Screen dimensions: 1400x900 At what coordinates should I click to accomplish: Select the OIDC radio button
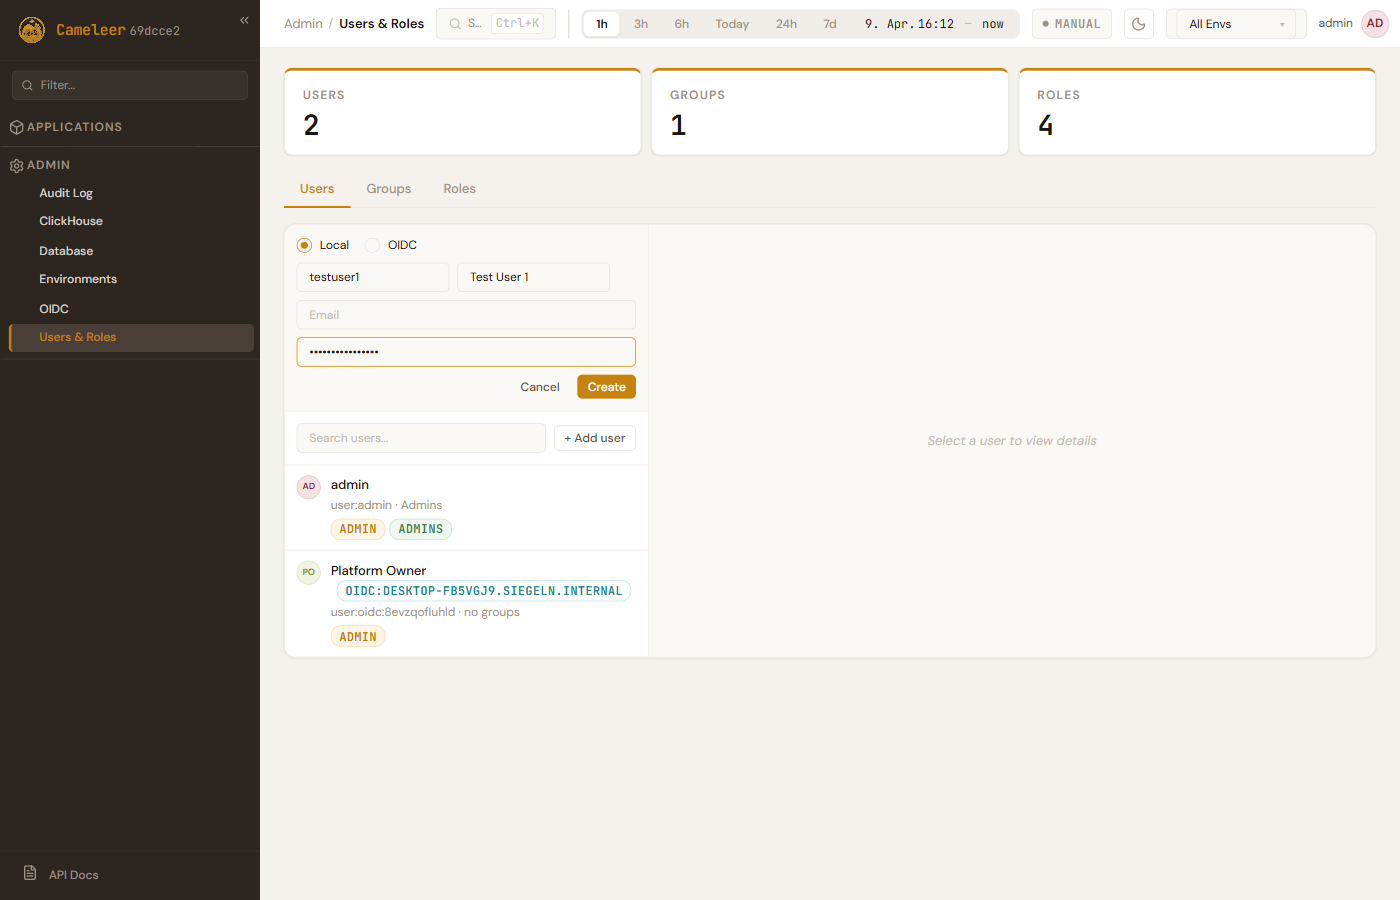pos(373,245)
